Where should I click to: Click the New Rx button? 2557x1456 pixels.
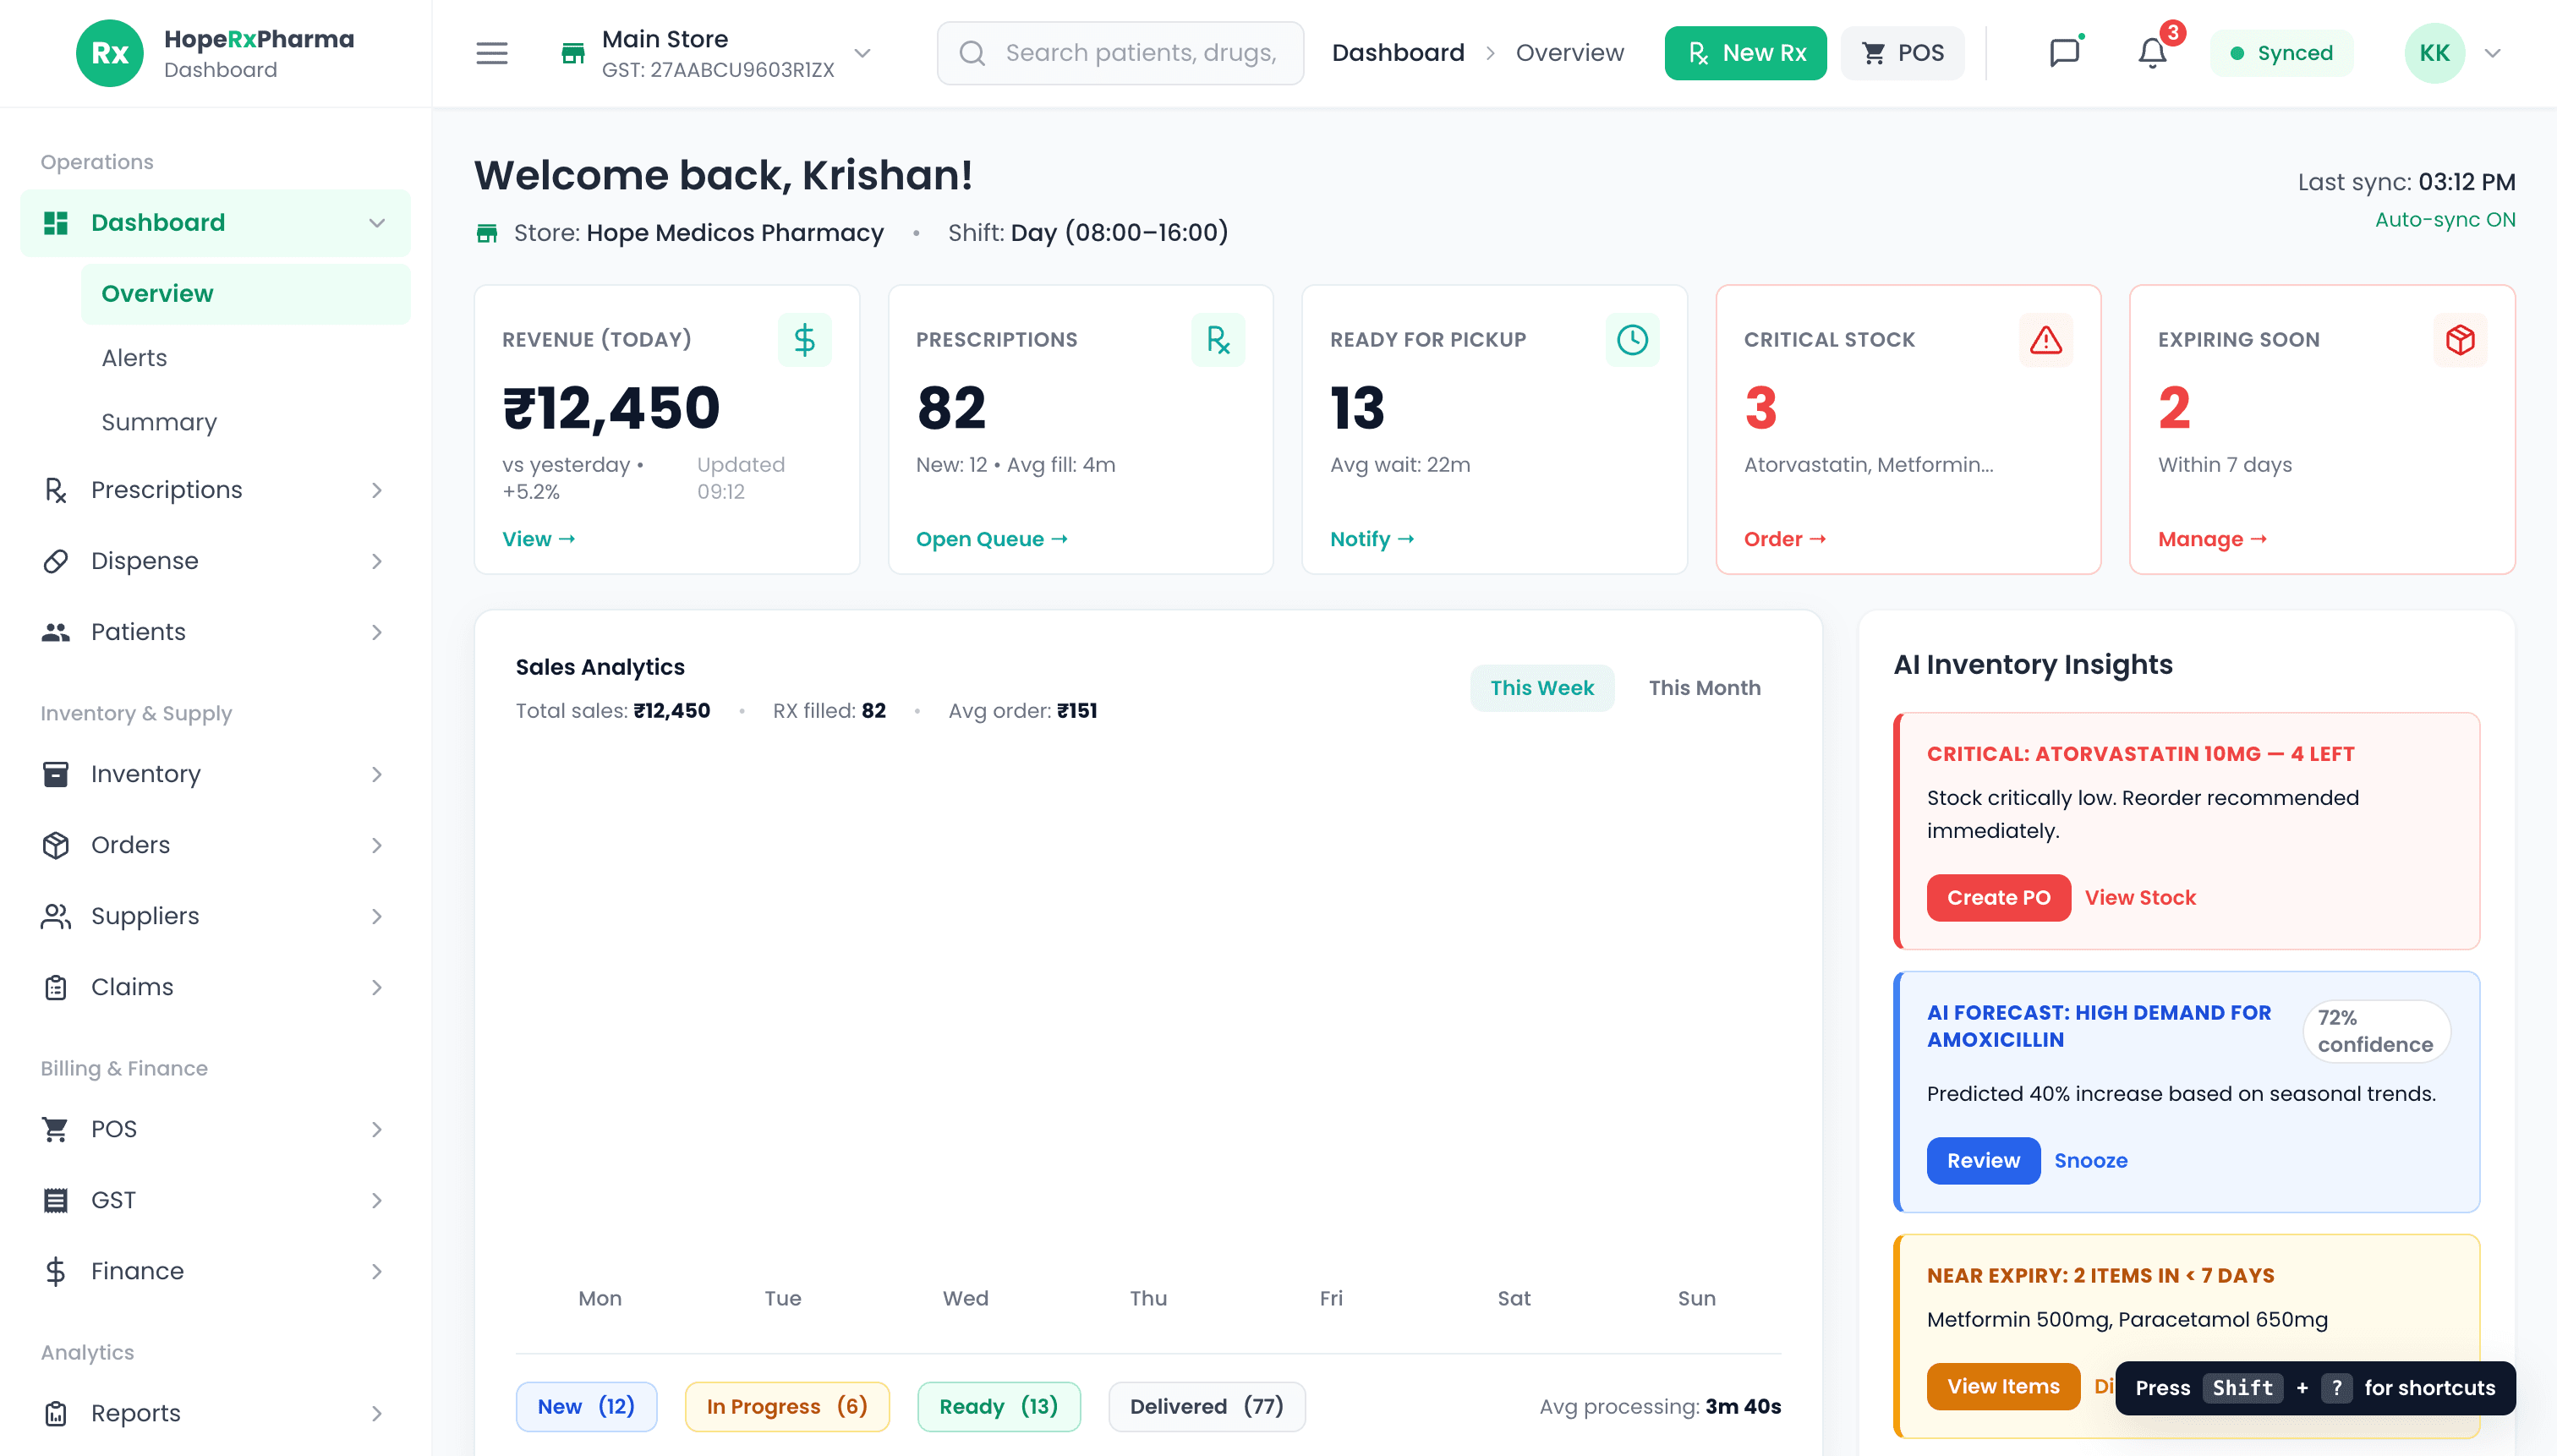tap(1745, 52)
